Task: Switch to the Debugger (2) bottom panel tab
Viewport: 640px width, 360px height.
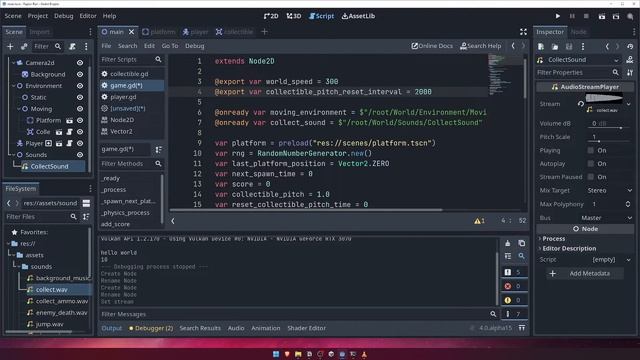Action: (151, 328)
